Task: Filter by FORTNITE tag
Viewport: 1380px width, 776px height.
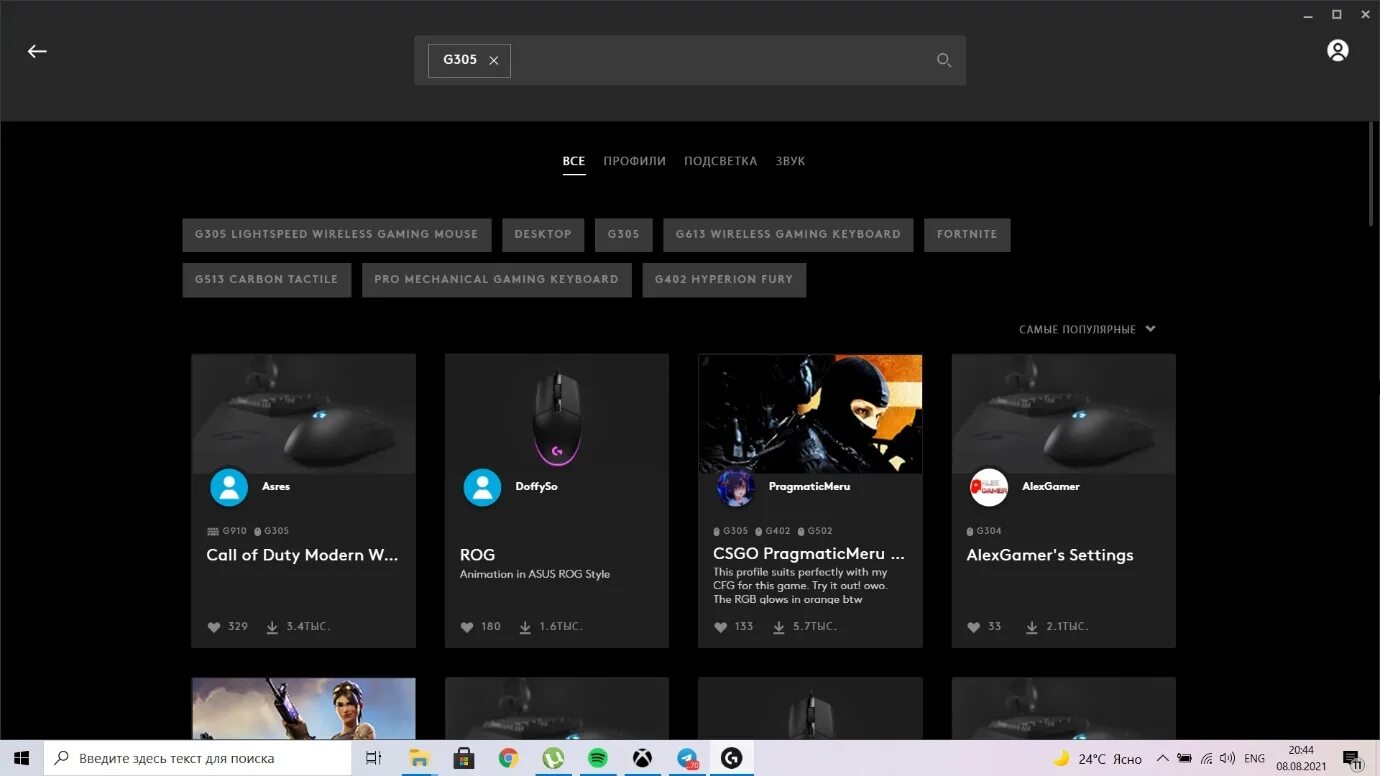Action: click(967, 234)
